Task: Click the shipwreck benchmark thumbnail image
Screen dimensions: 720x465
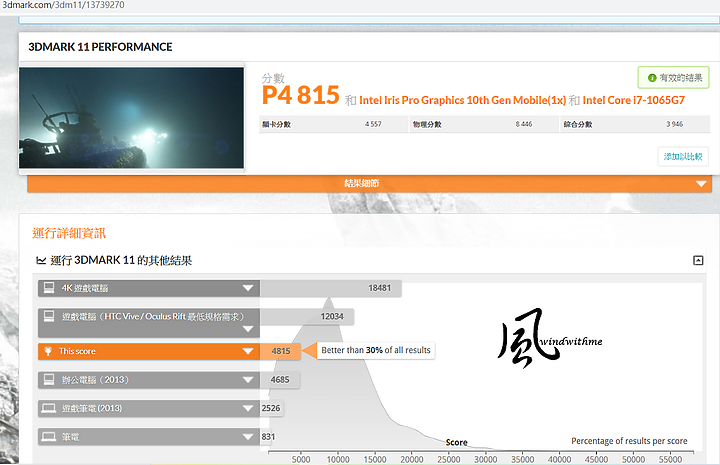Action: click(131, 118)
